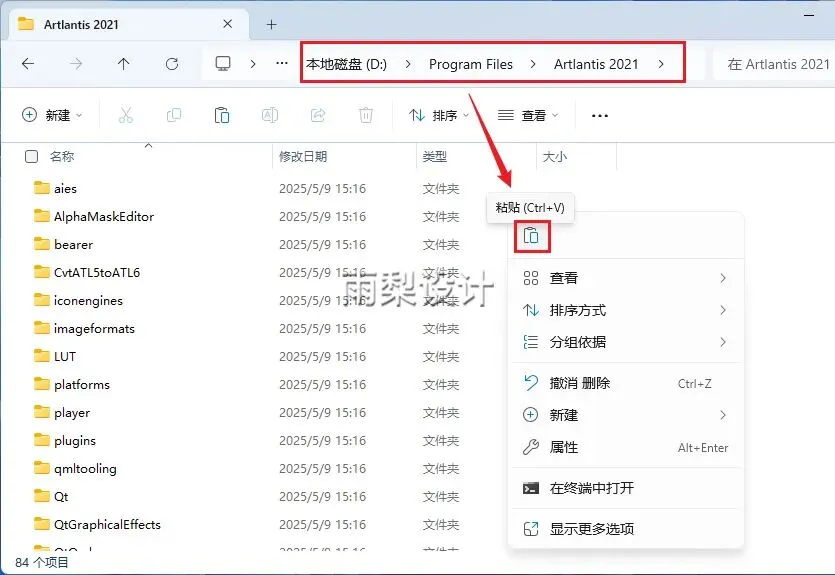
Task: Sort by the 类型 column header
Action: (435, 157)
